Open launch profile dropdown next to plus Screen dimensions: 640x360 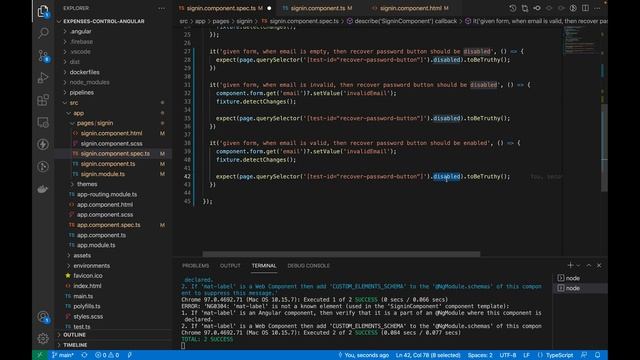[578, 265]
